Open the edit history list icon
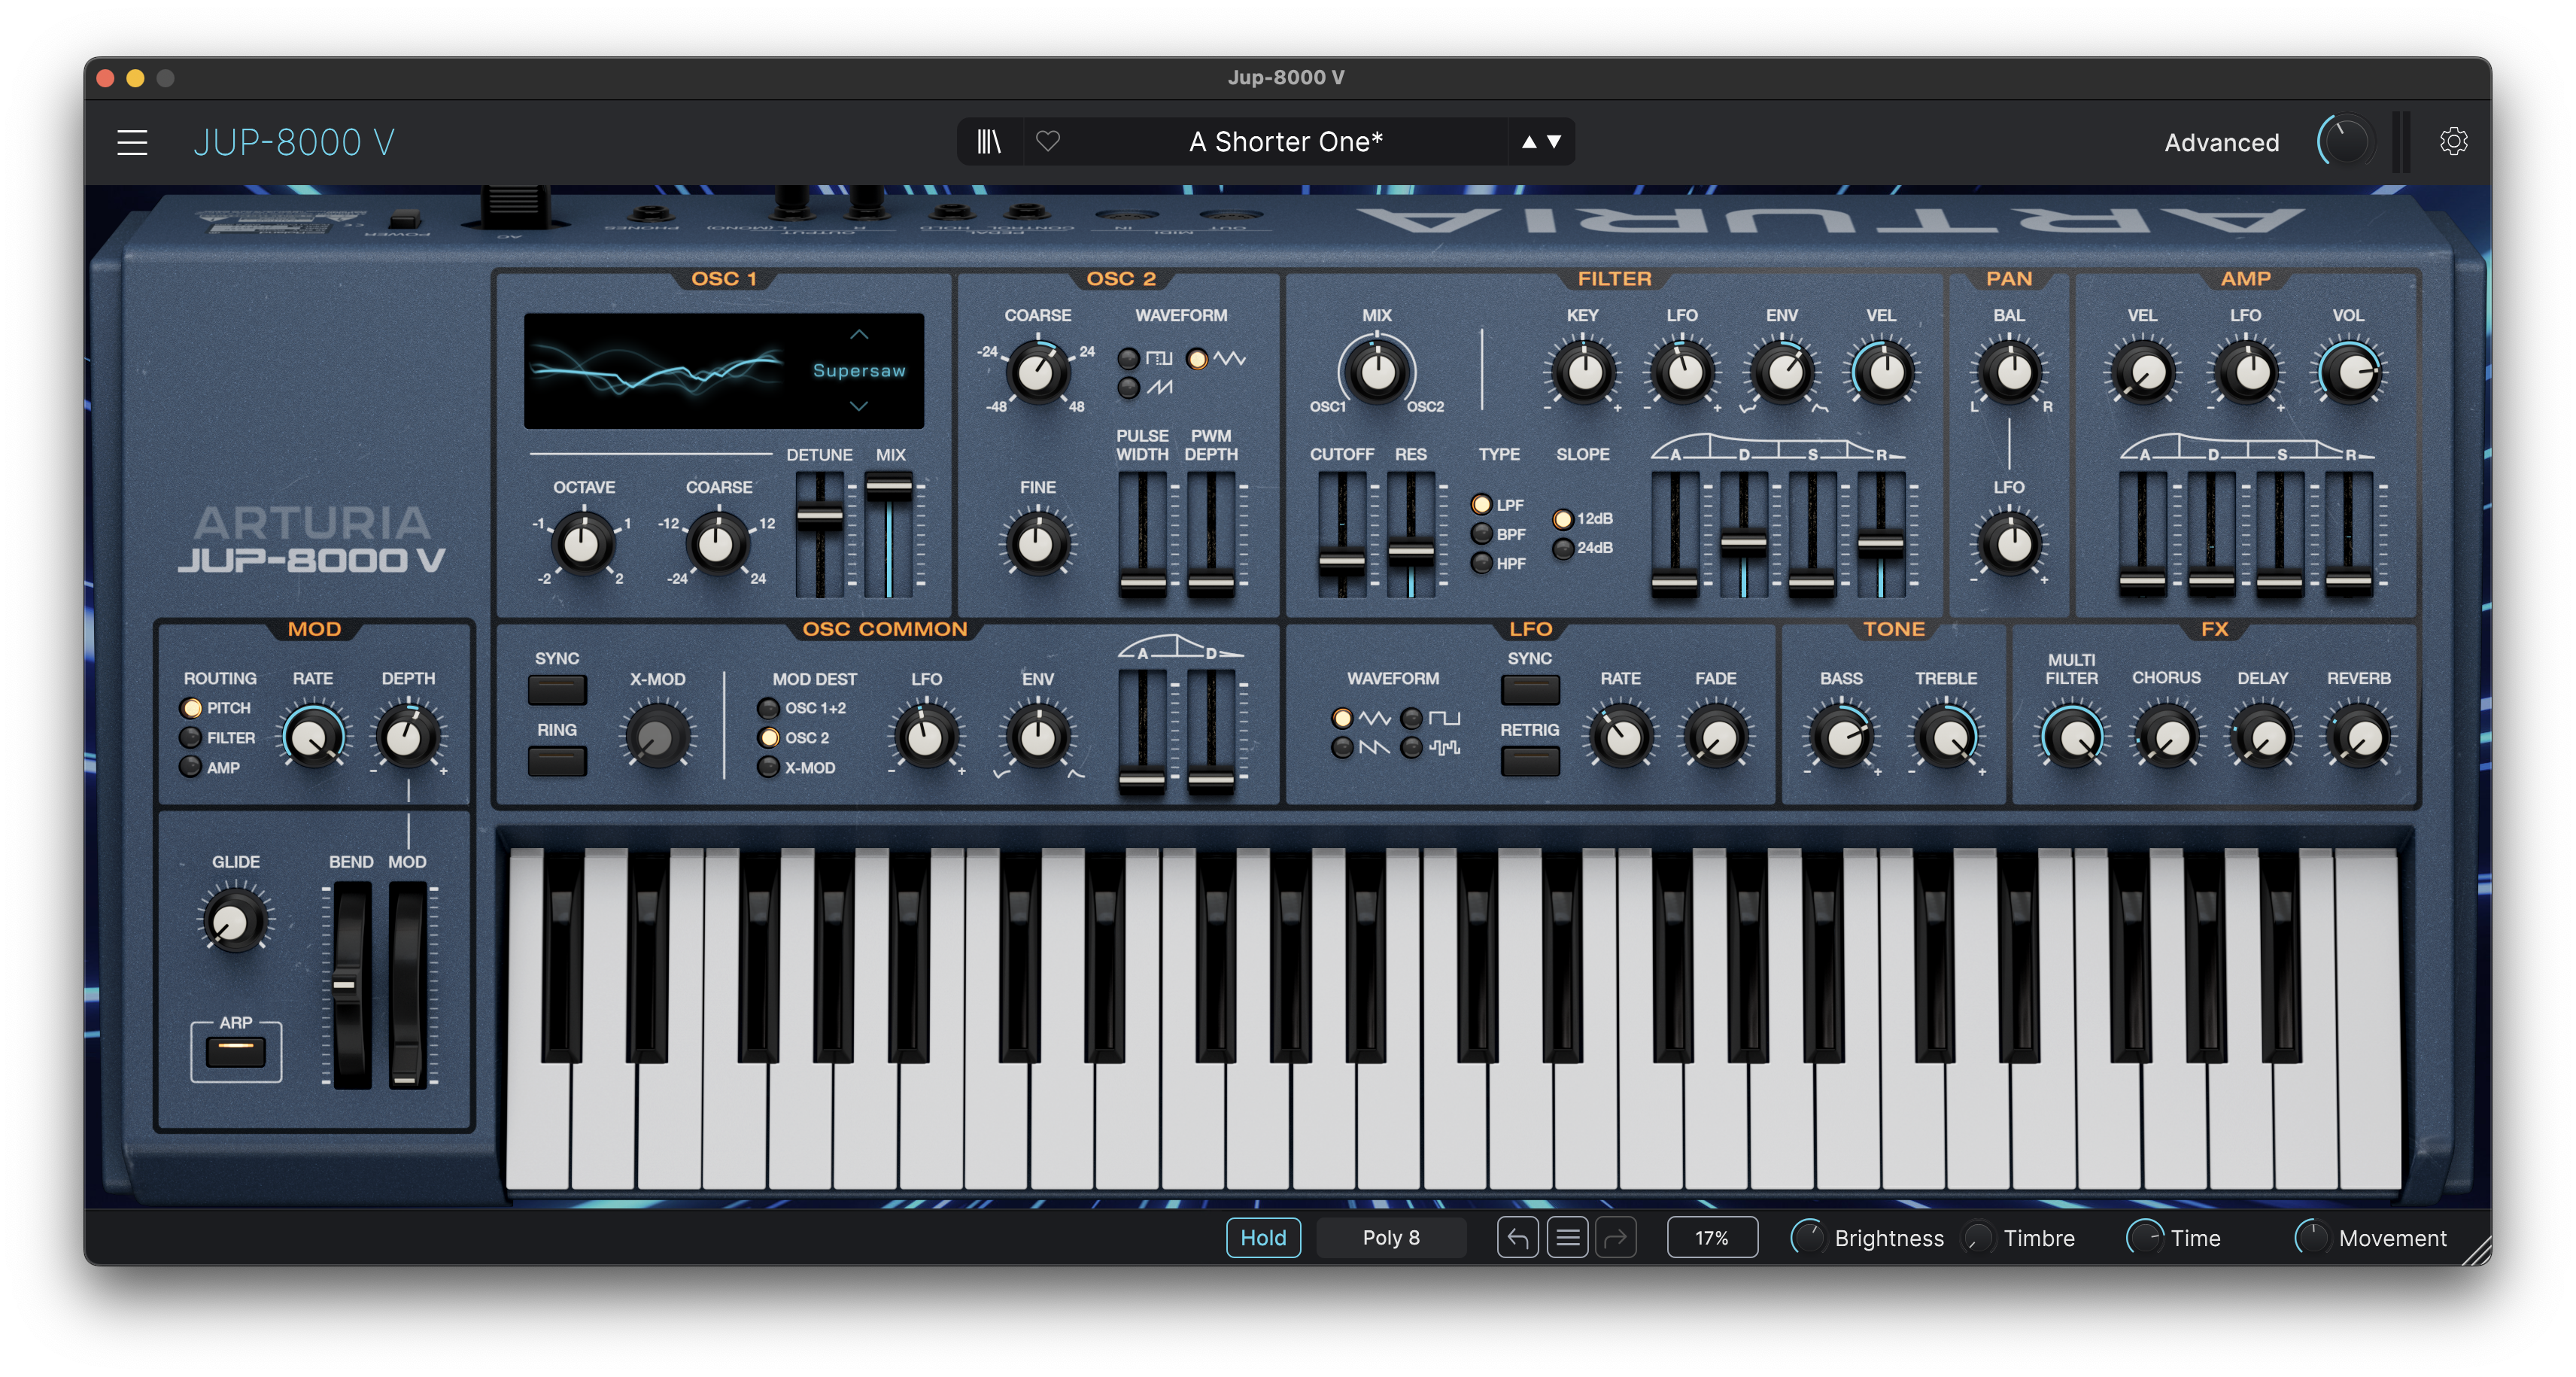The width and height of the screenshot is (2576, 1377). coord(1567,1238)
